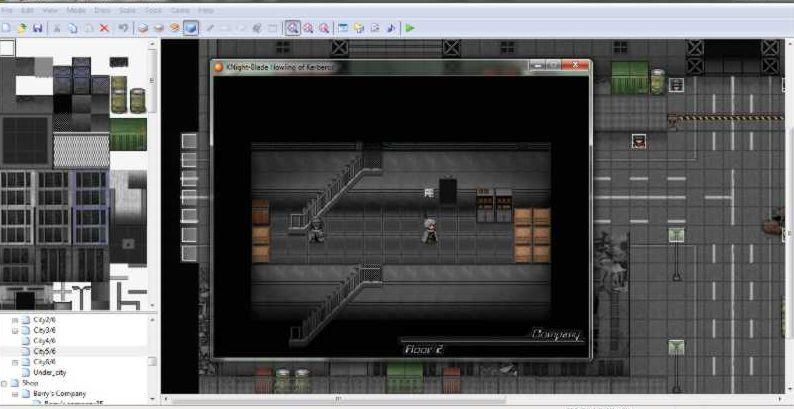
Task: Choose the Select rectangle tool
Action: coord(272,28)
